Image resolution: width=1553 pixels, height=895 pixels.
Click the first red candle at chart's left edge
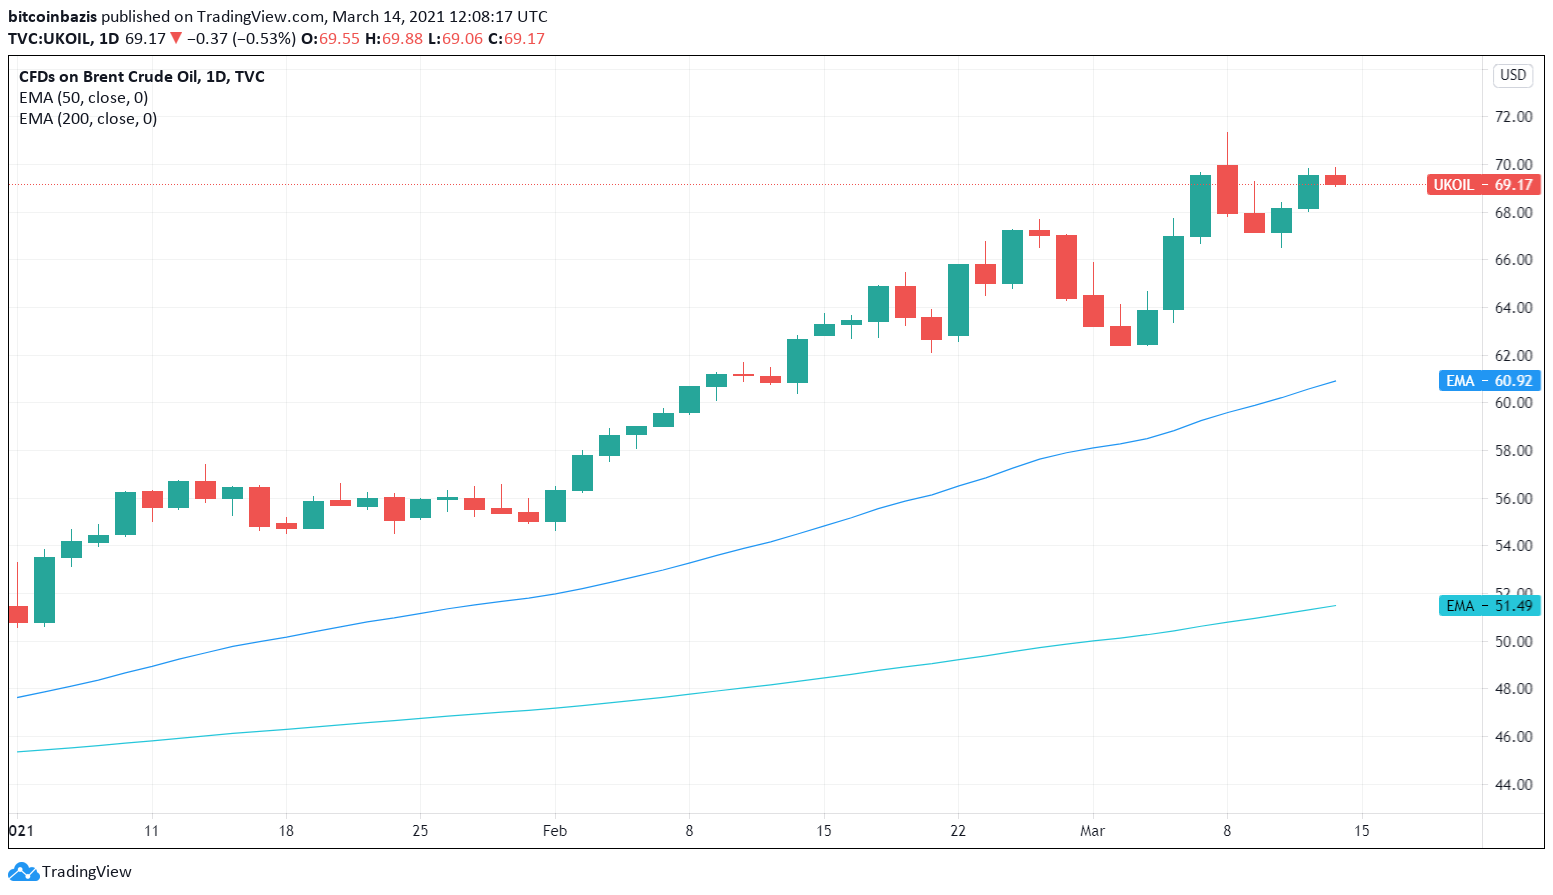click(x=18, y=614)
